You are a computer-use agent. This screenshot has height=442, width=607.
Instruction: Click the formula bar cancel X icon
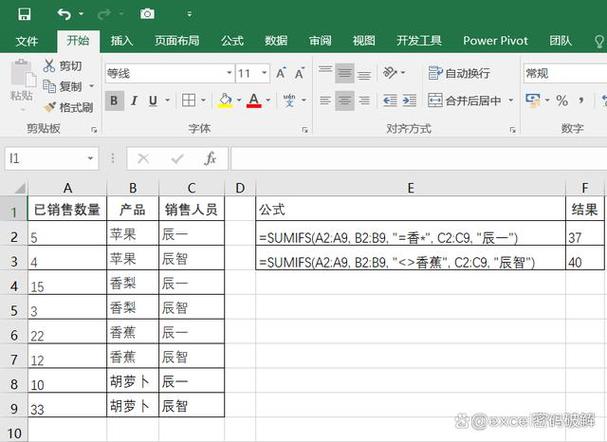coord(143,158)
